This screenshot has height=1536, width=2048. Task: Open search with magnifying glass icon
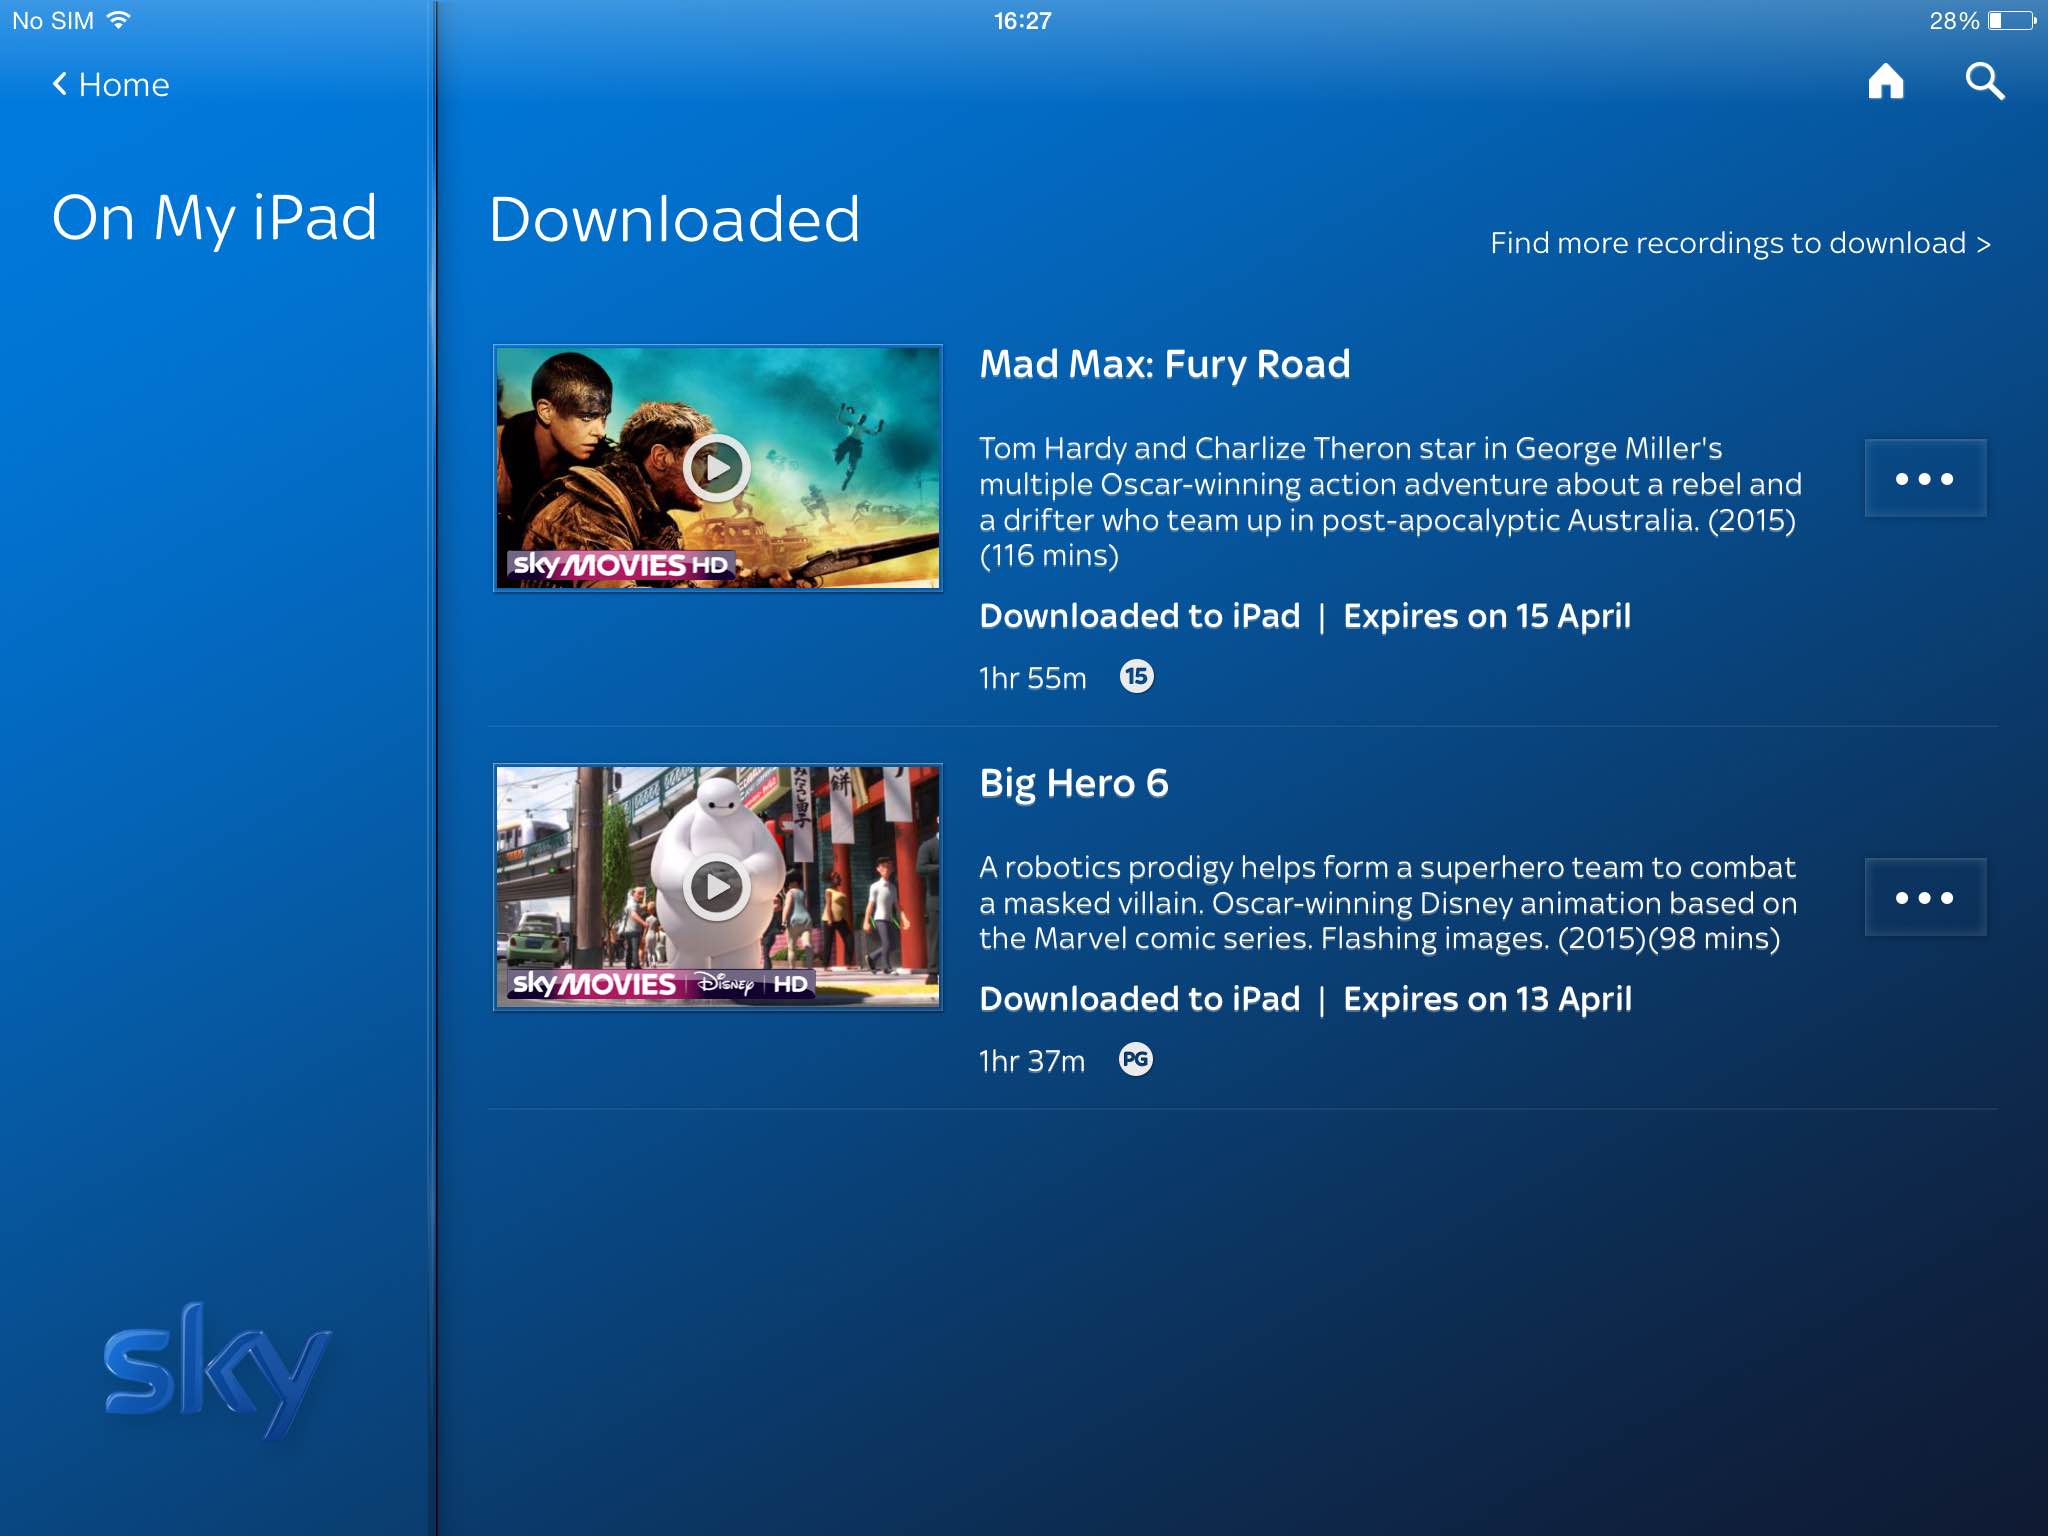click(1984, 82)
